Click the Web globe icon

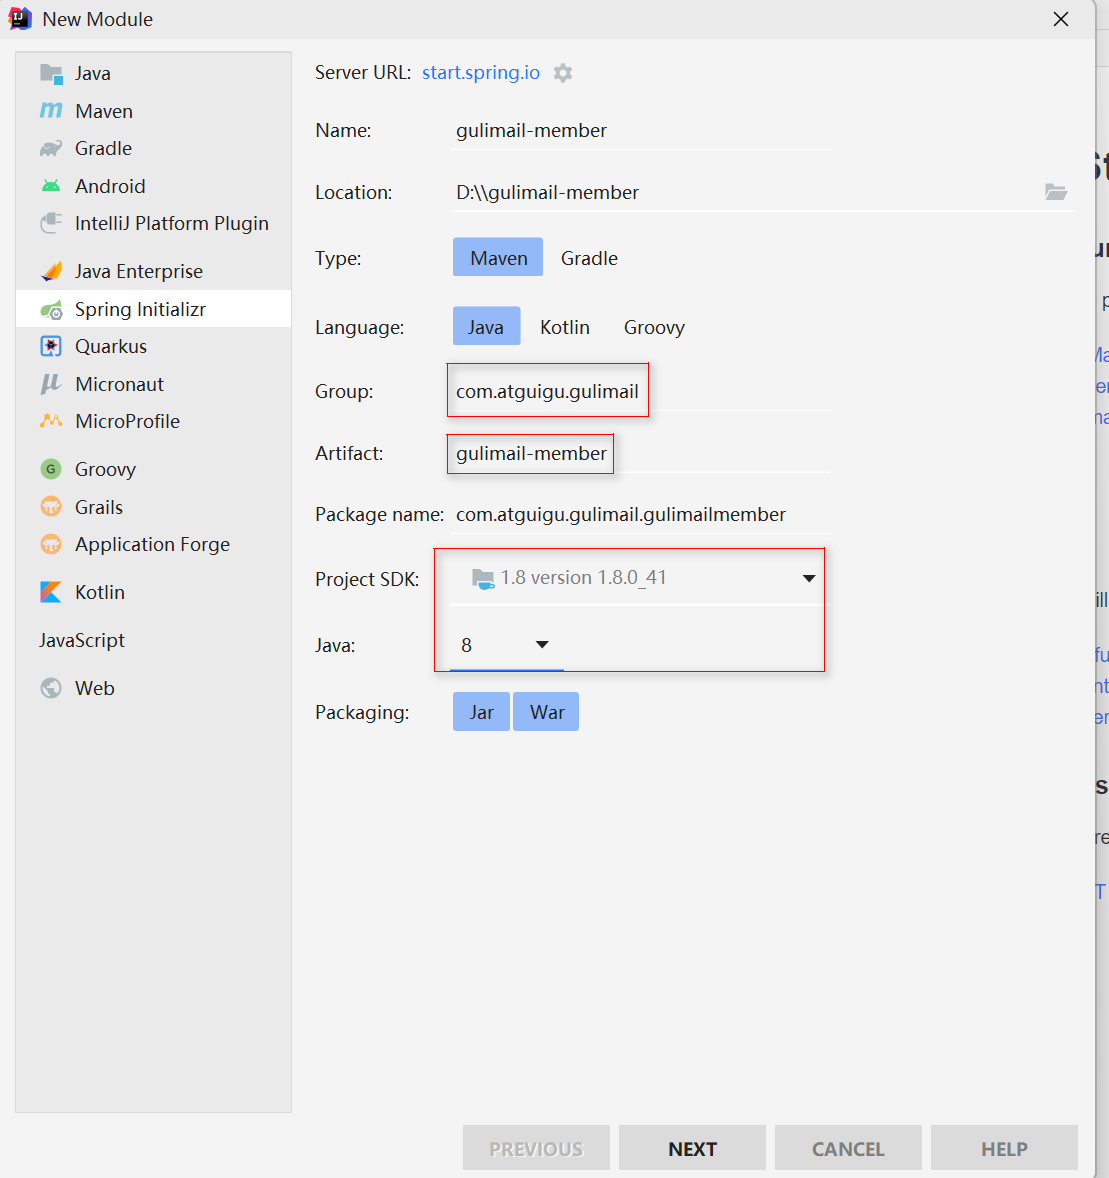coord(51,688)
